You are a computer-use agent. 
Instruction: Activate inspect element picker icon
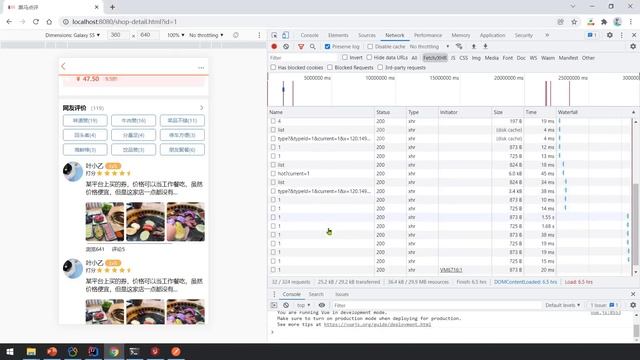coord(274,35)
